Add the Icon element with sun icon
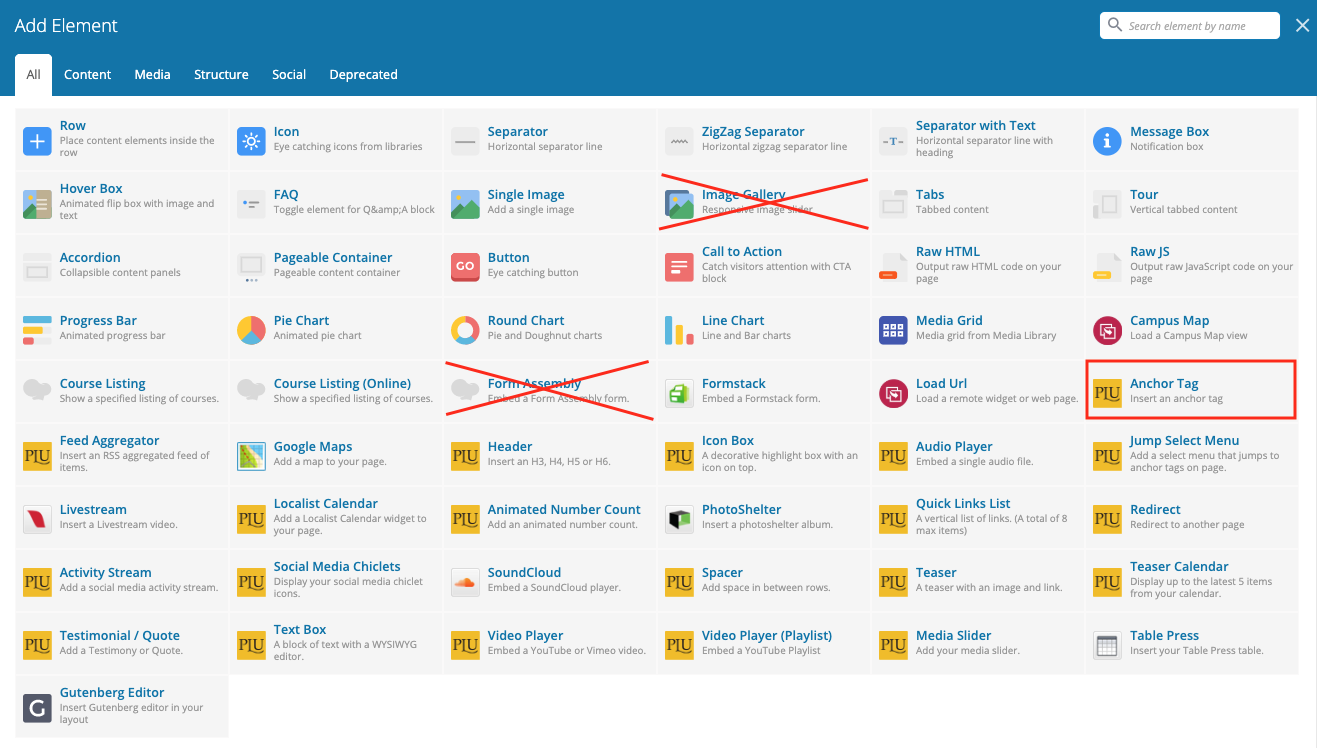The width and height of the screenshot is (1317, 748). pyautogui.click(x=251, y=141)
